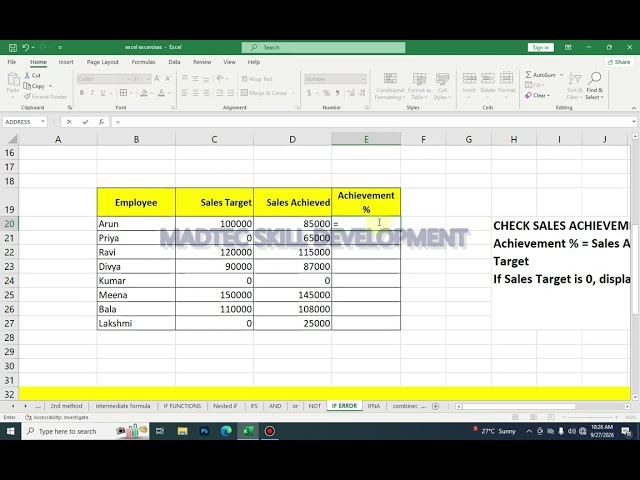Click the Borders icon
Image resolution: width=640 pixels, height=480 pixels.
click(x=123, y=93)
